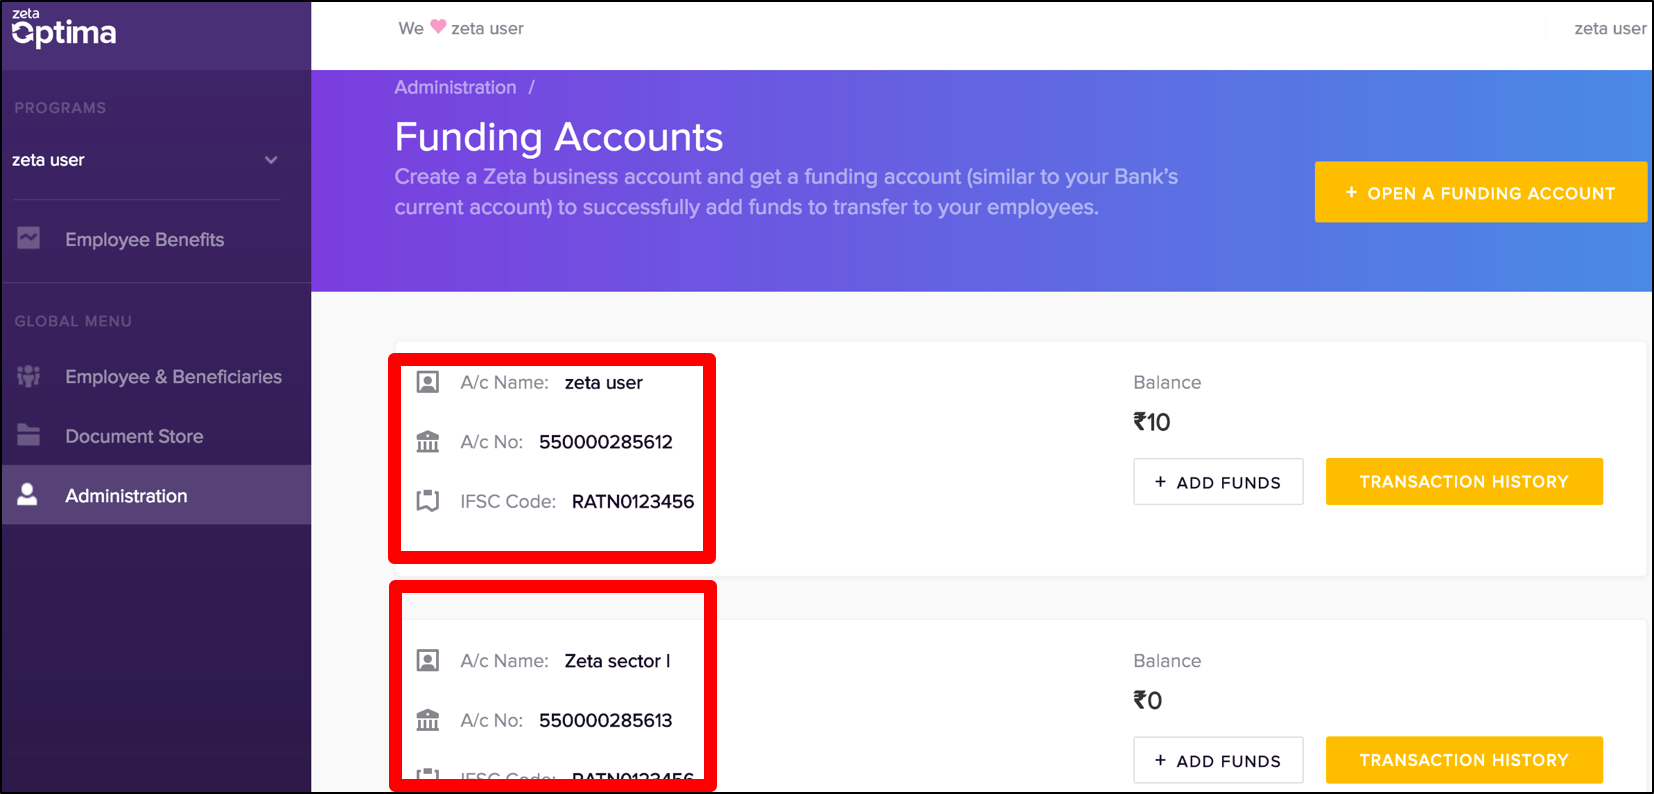Click the profile icon for Zeta sector I account

tap(428, 660)
